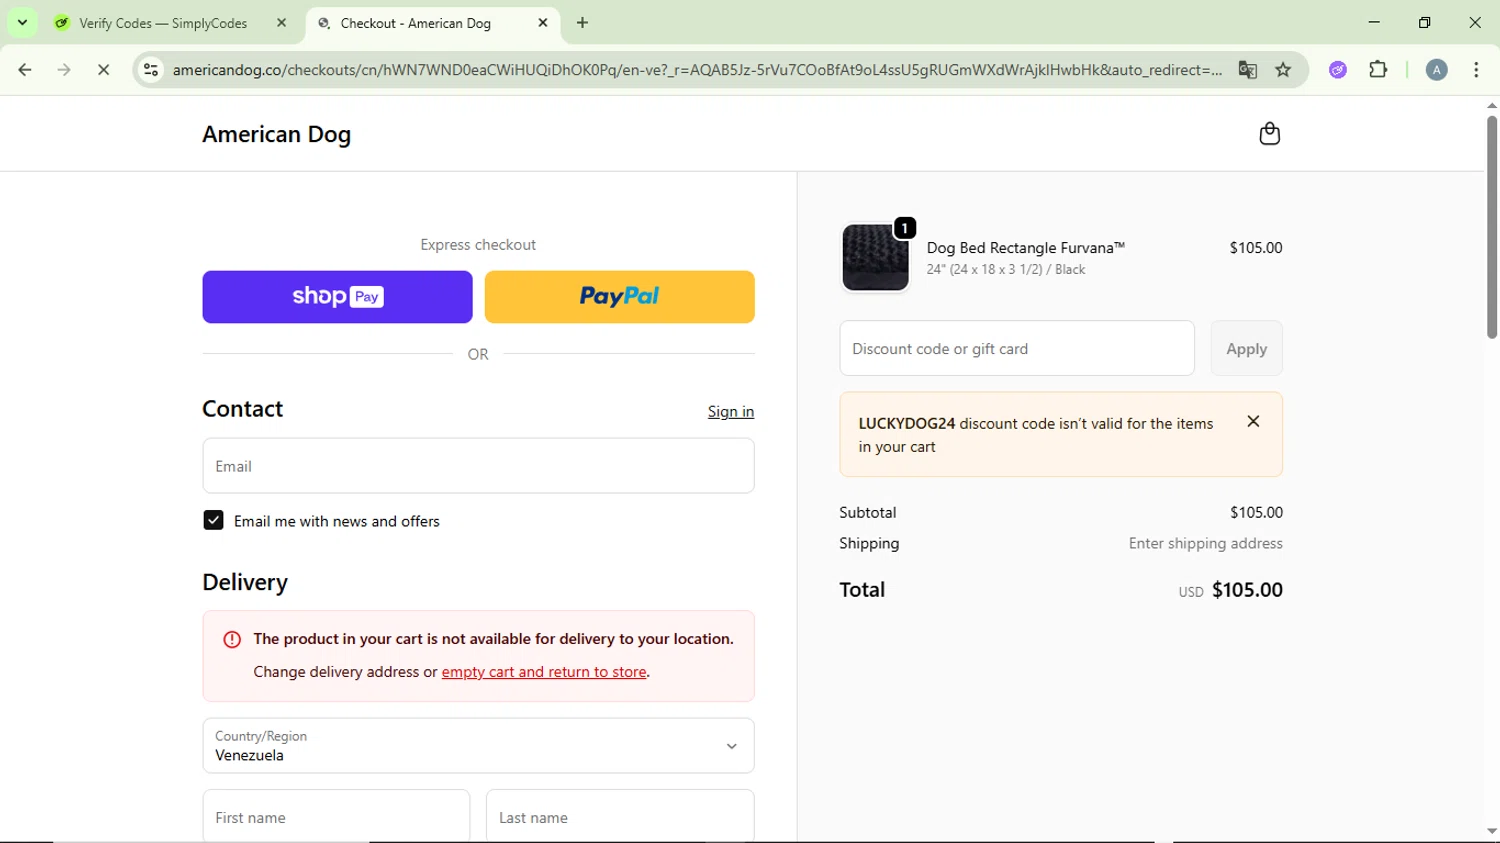Pay with PayPal button
Viewport: 1500px width, 843px height.
[x=619, y=297]
